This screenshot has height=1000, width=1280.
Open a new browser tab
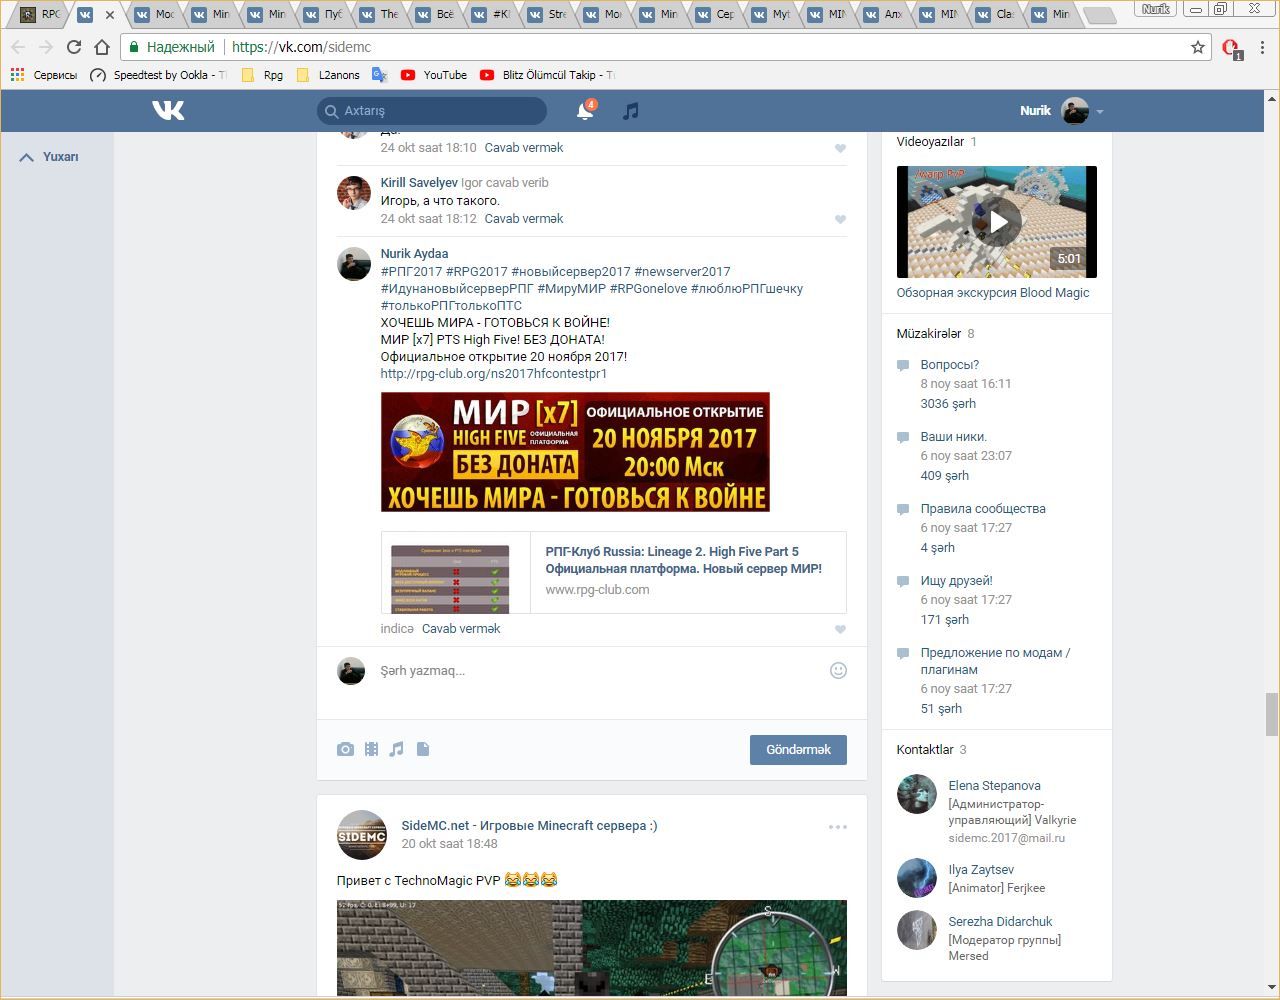(x=1098, y=15)
